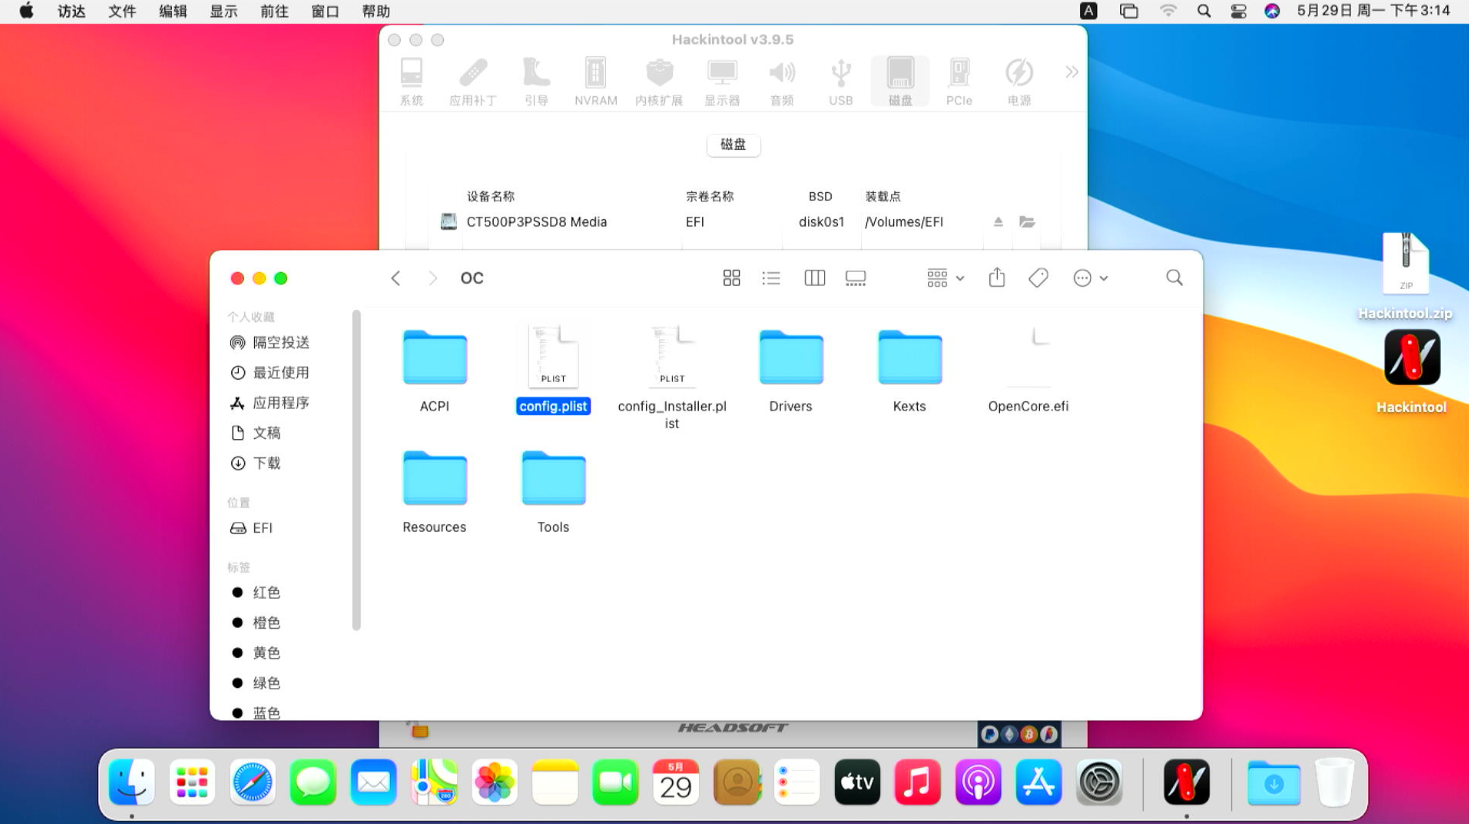Image resolution: width=1469 pixels, height=824 pixels.
Task: Open Downloads in Finder sidebar
Action: pyautogui.click(x=256, y=463)
